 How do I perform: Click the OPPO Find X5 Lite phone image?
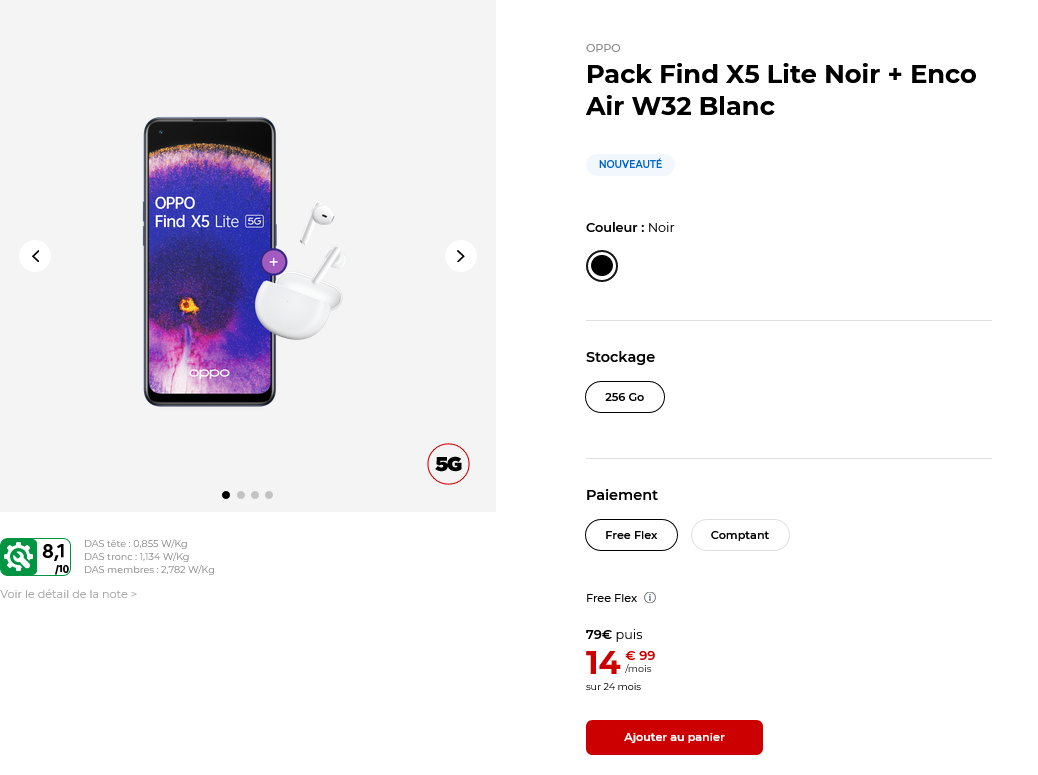pyautogui.click(x=209, y=300)
